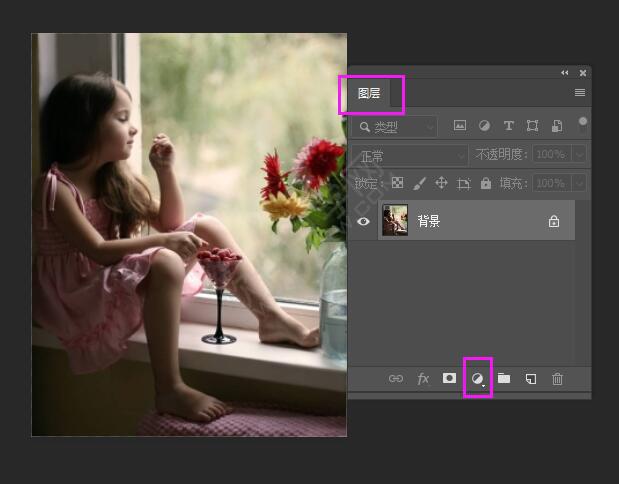Click the 不透明度 opacity value field
This screenshot has height=484, width=619.
551,154
